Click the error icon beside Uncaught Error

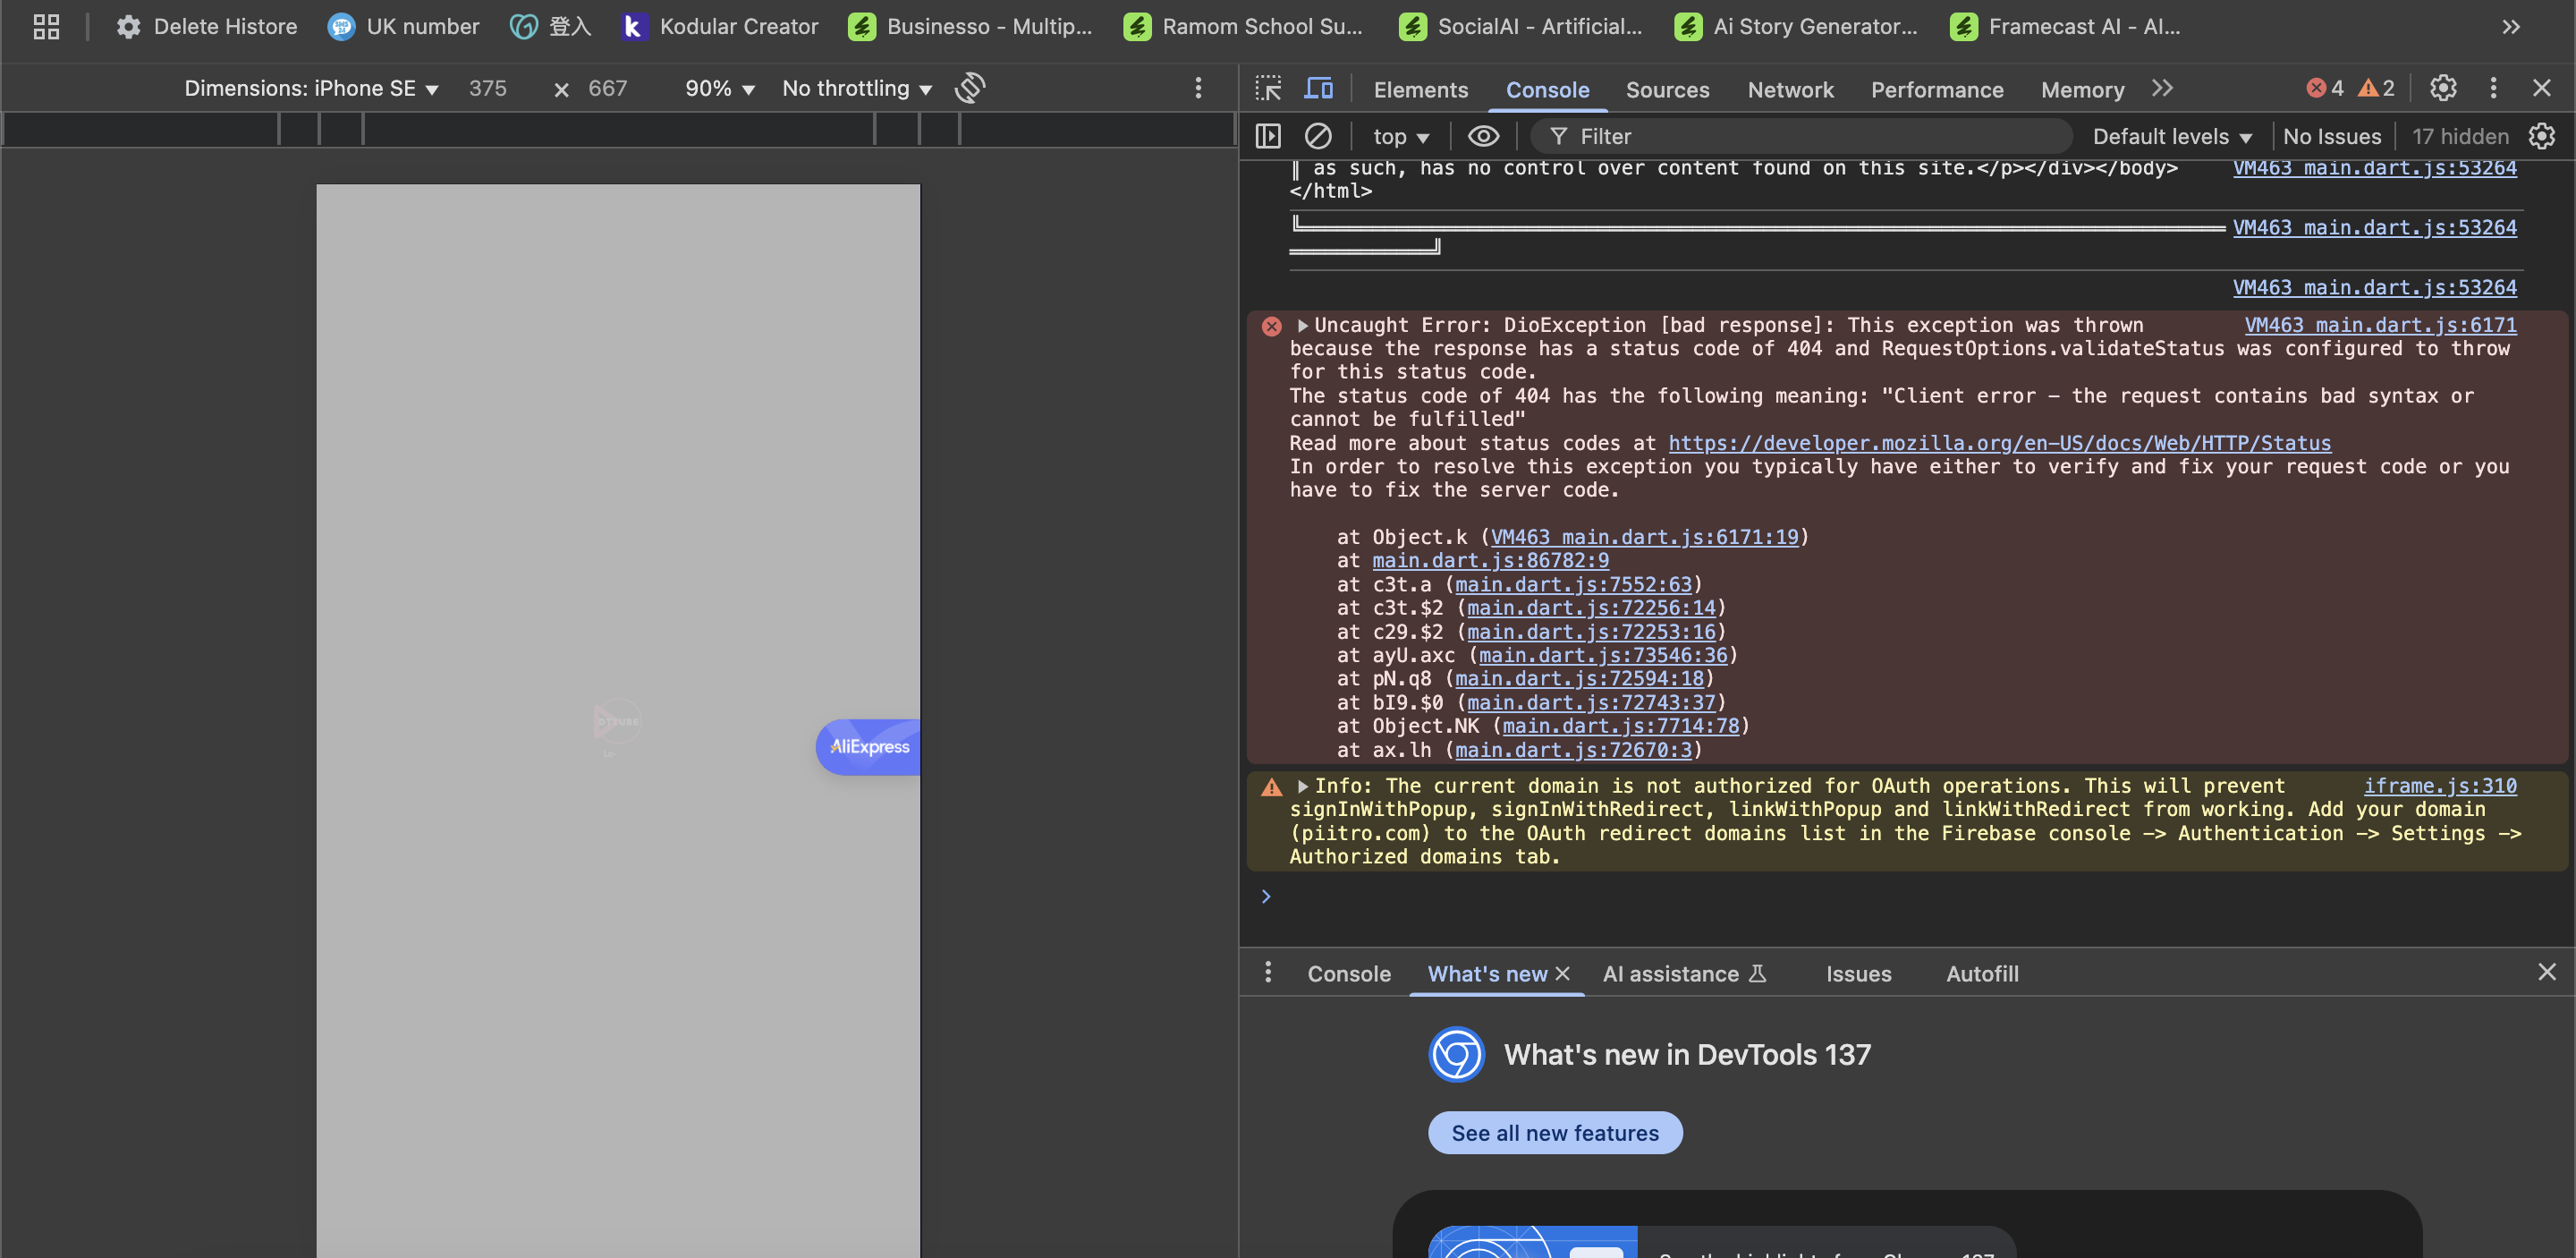pyautogui.click(x=1271, y=326)
